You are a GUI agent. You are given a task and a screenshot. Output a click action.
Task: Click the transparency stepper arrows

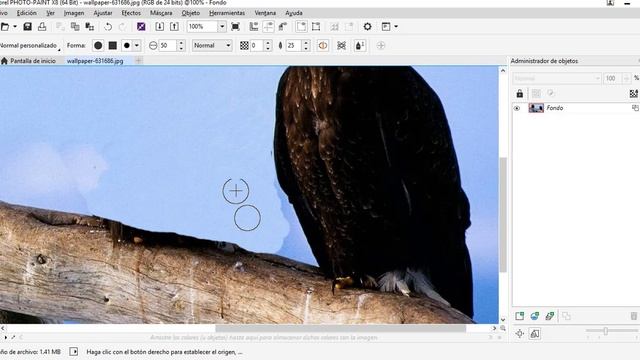click(x=268, y=45)
